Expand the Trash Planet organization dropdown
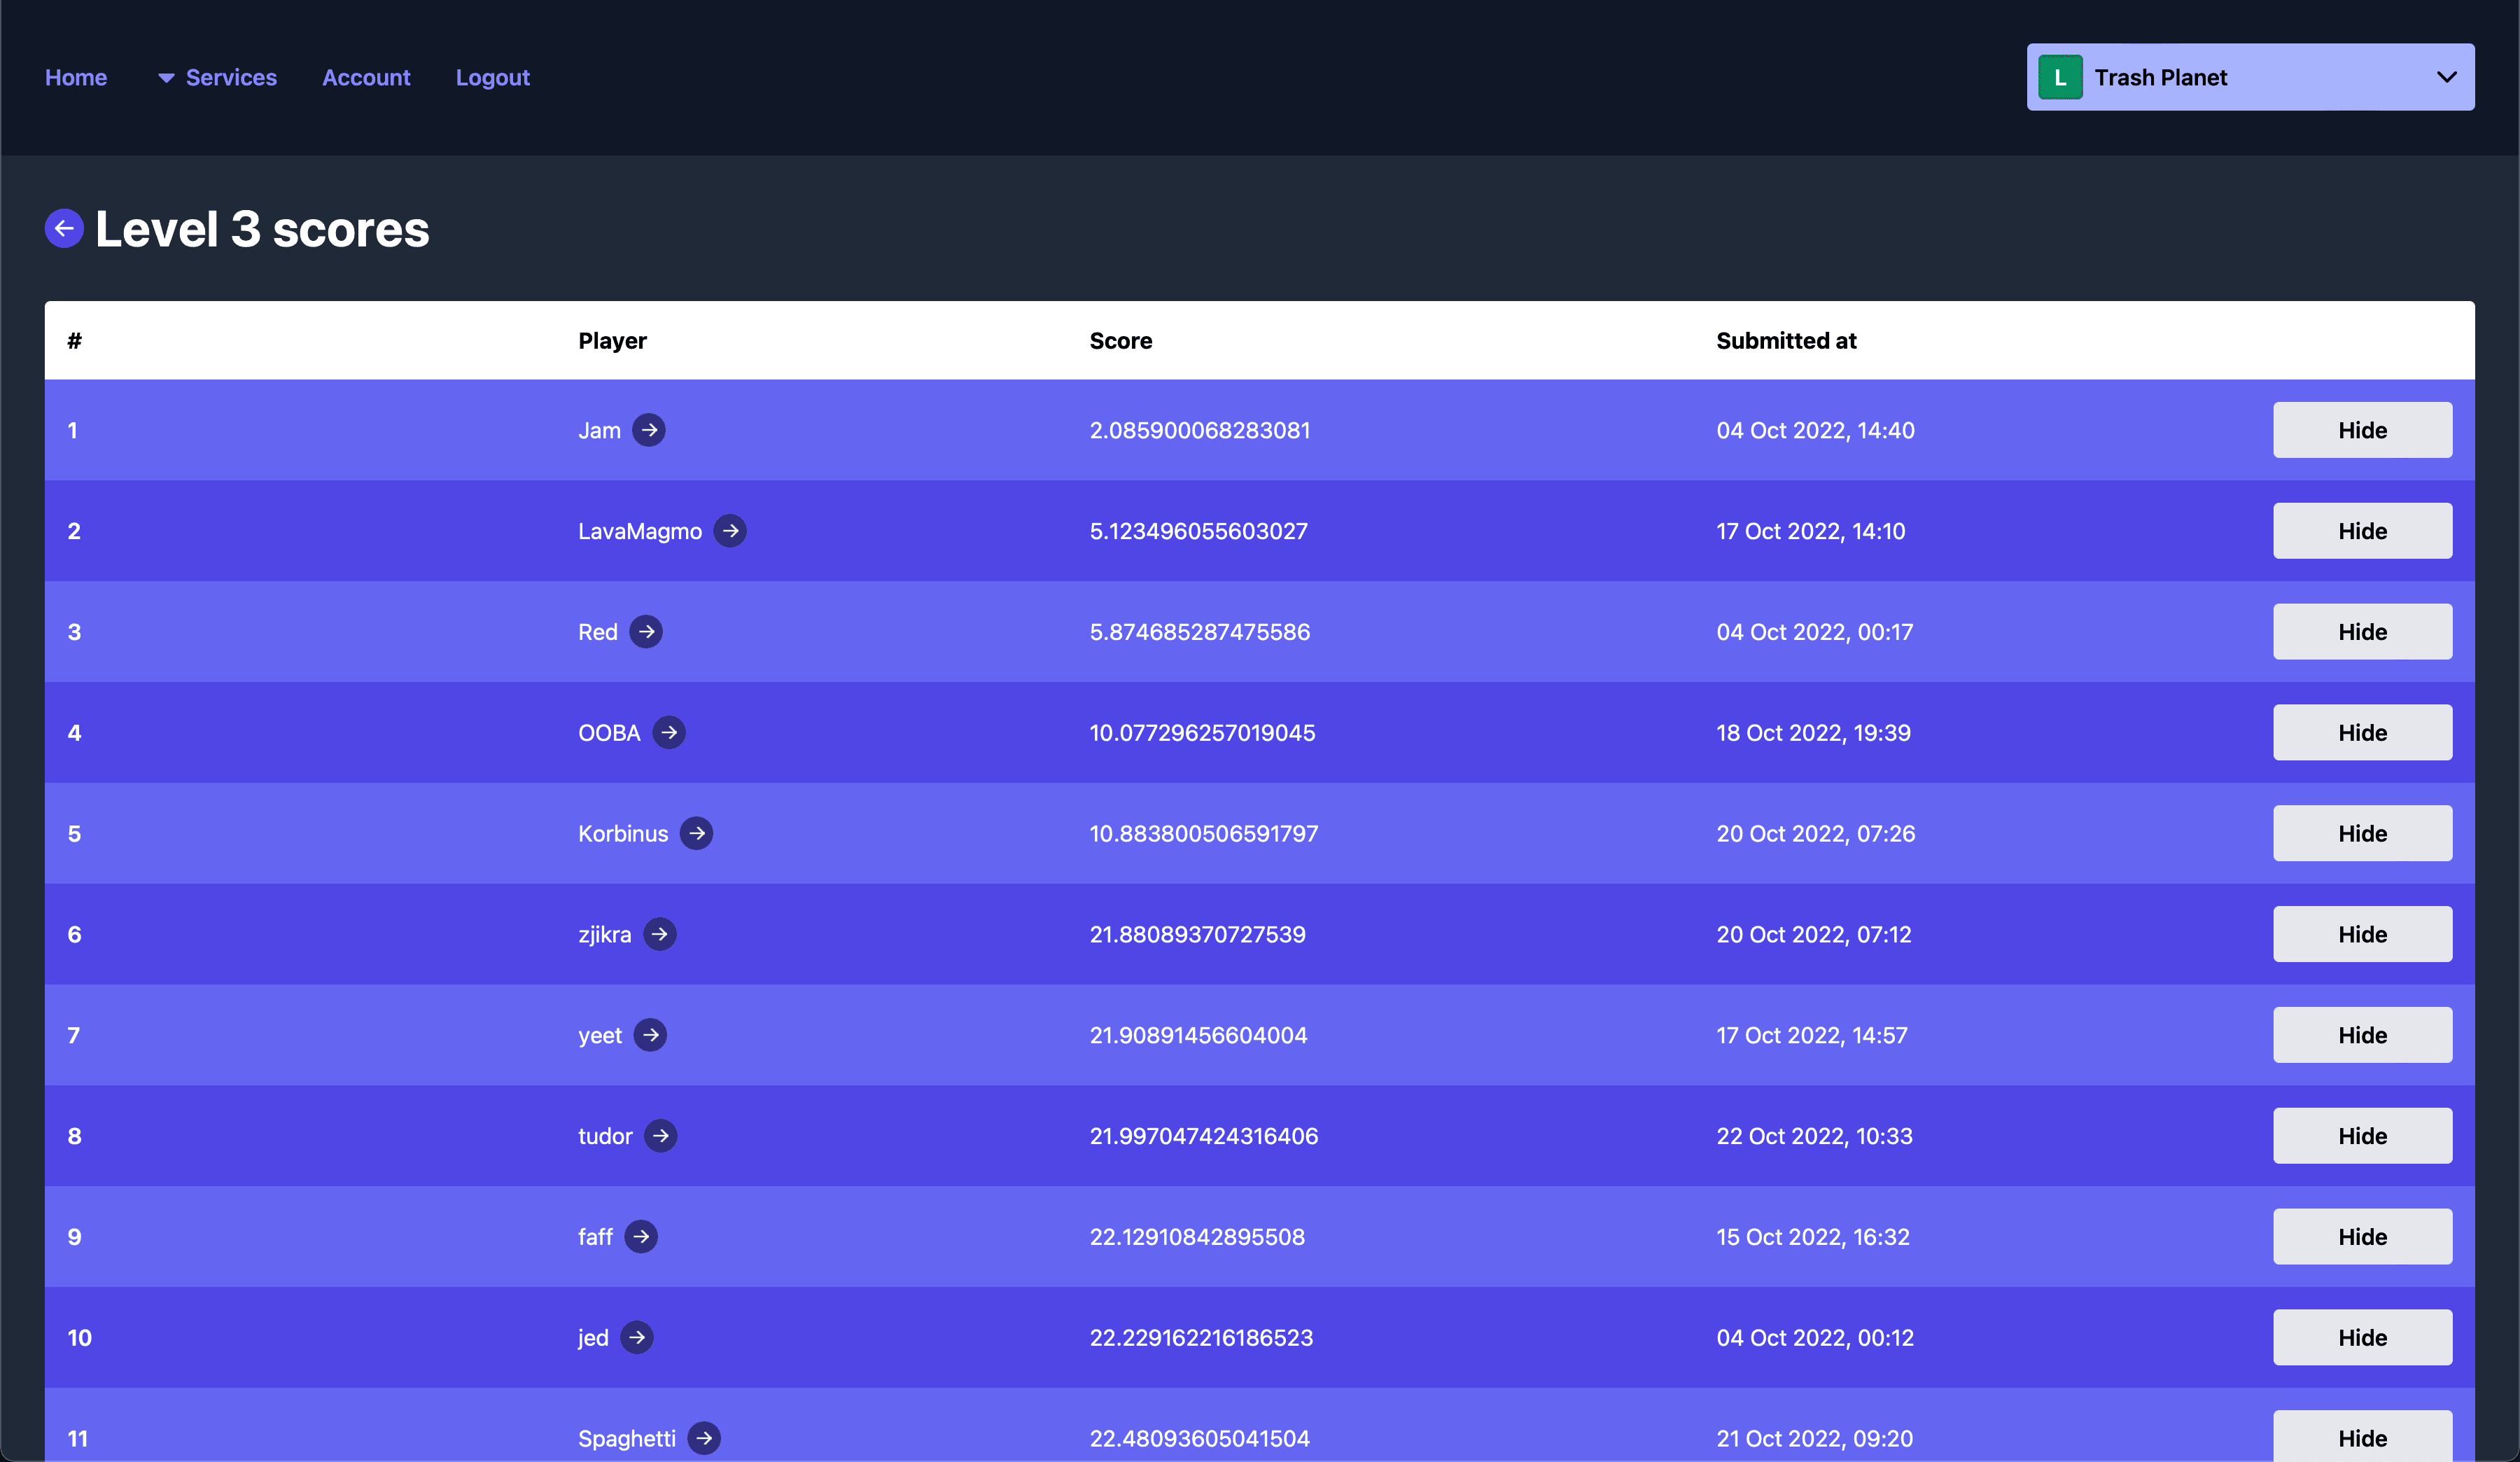 coord(2444,76)
